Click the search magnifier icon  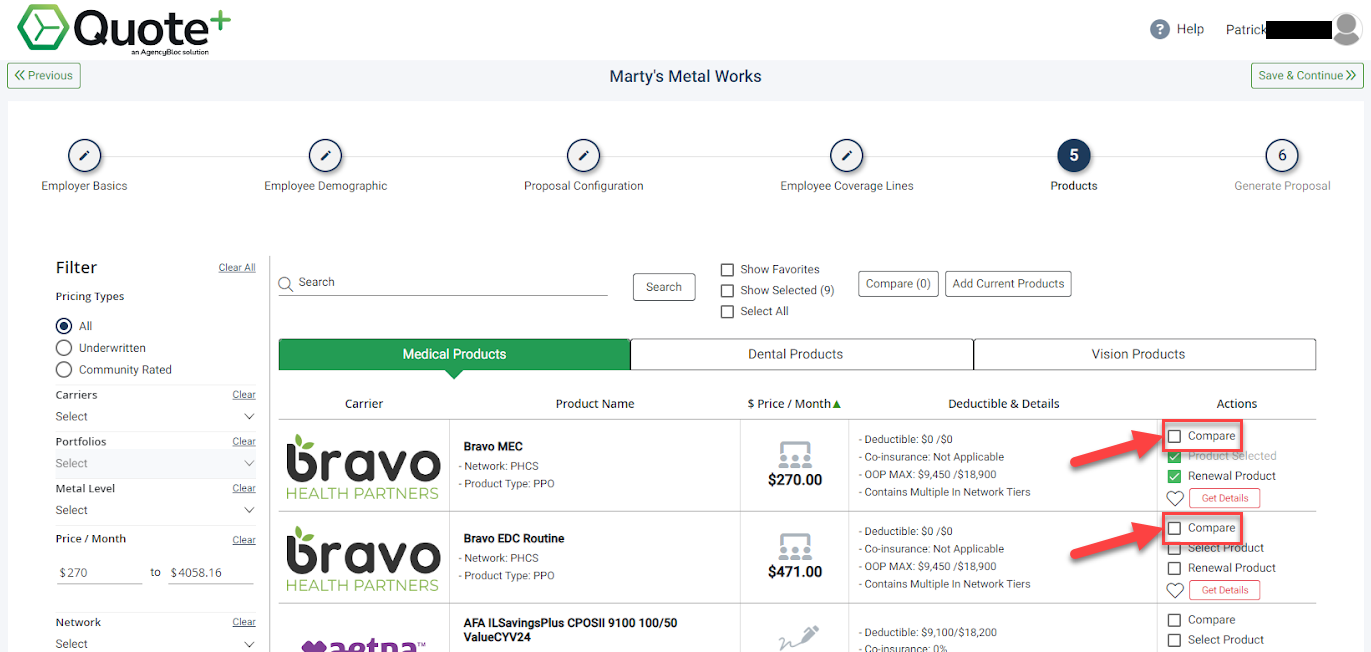(286, 284)
